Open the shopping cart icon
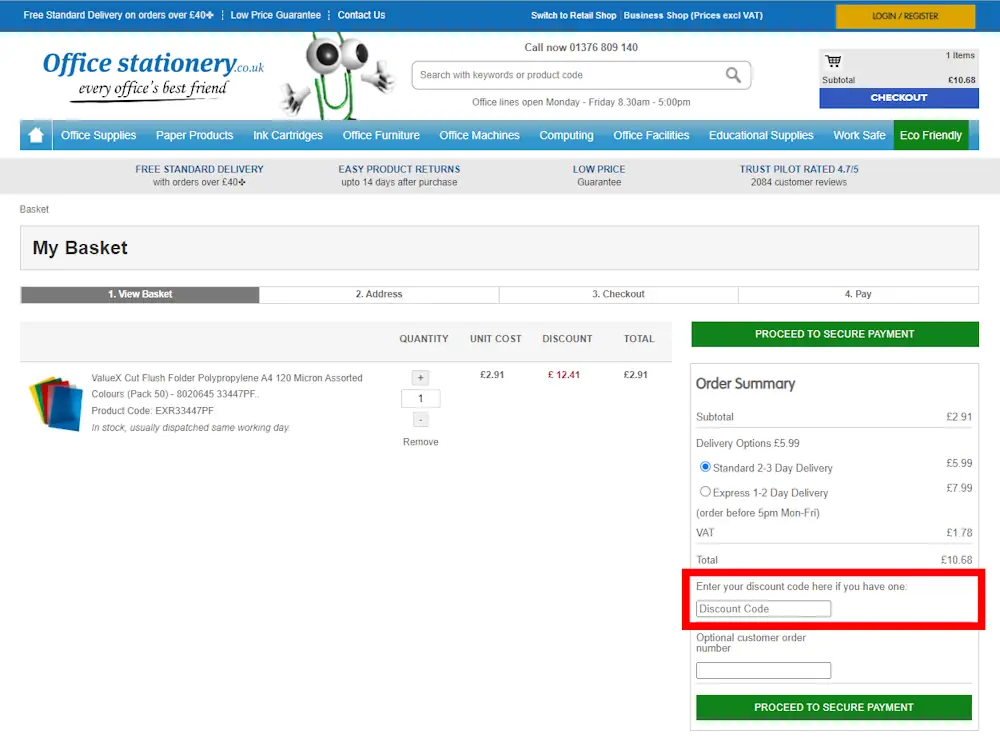1000x738 pixels. point(833,61)
